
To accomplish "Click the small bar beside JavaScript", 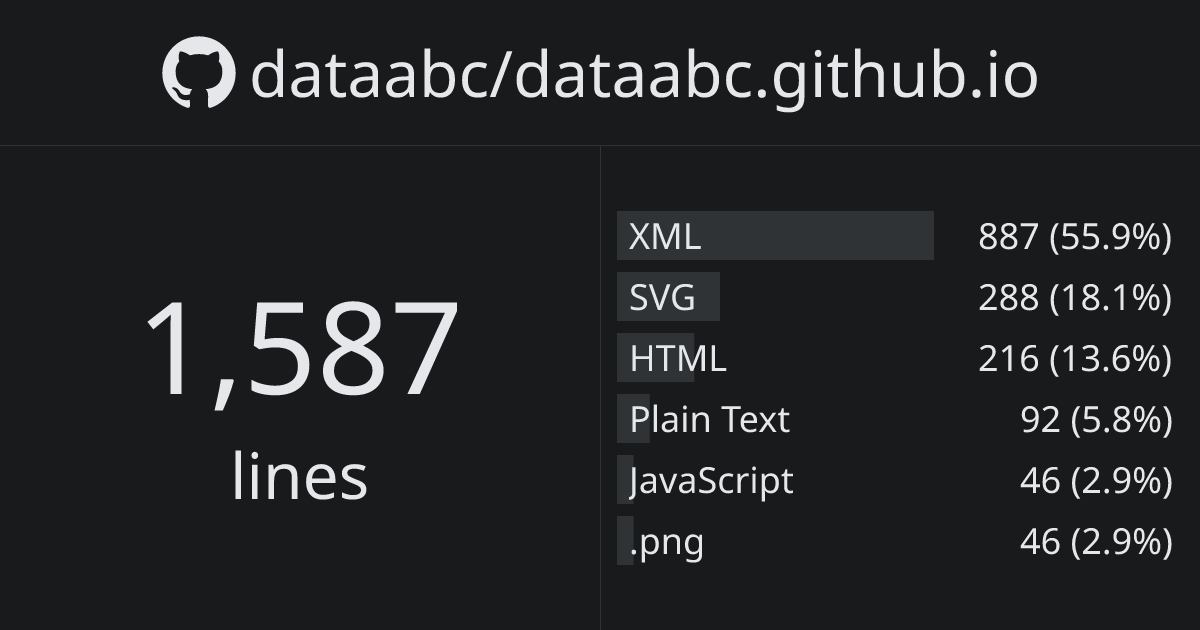I will click(x=624, y=479).
